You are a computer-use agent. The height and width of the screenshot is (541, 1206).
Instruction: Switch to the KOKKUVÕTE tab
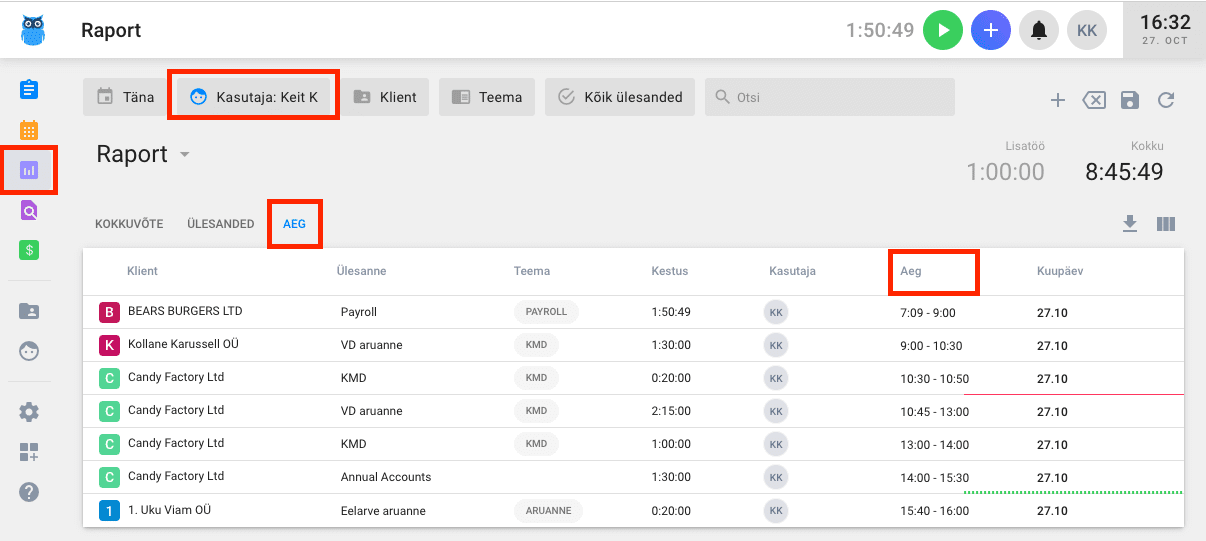(x=129, y=224)
